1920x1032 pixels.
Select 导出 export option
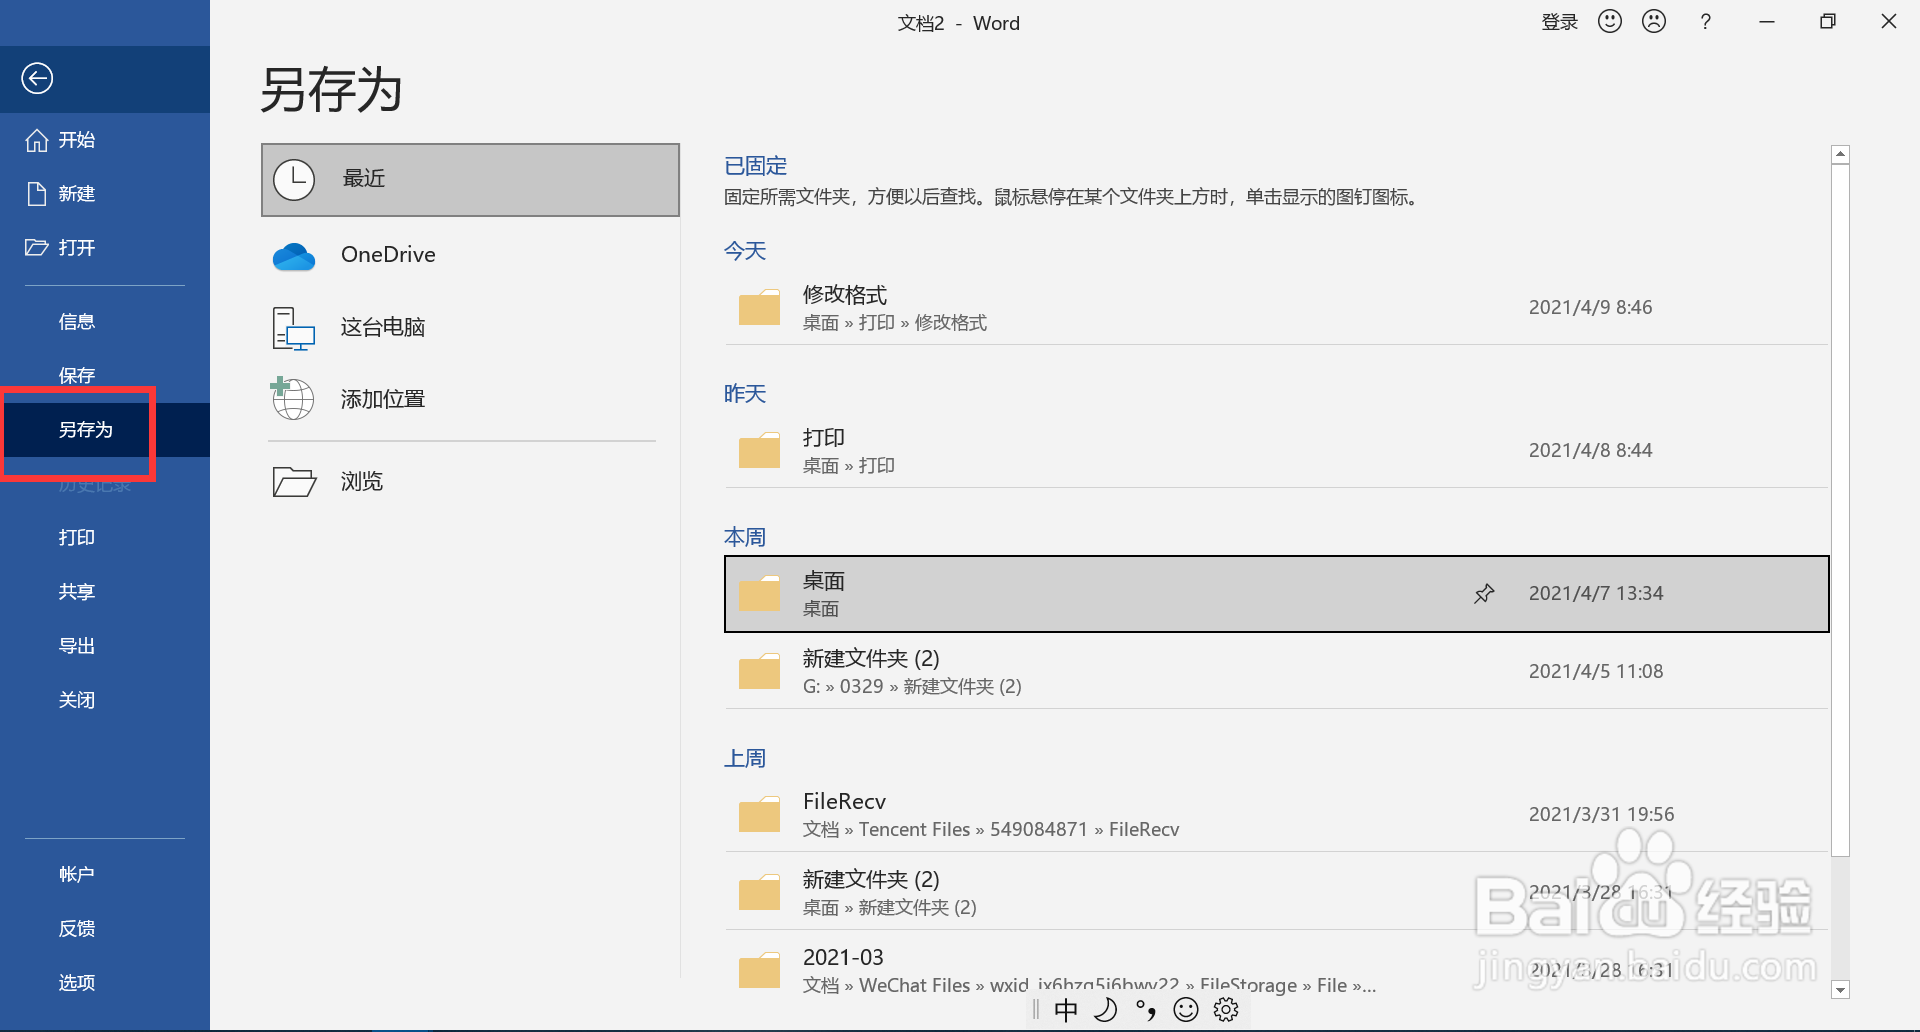tap(105, 646)
